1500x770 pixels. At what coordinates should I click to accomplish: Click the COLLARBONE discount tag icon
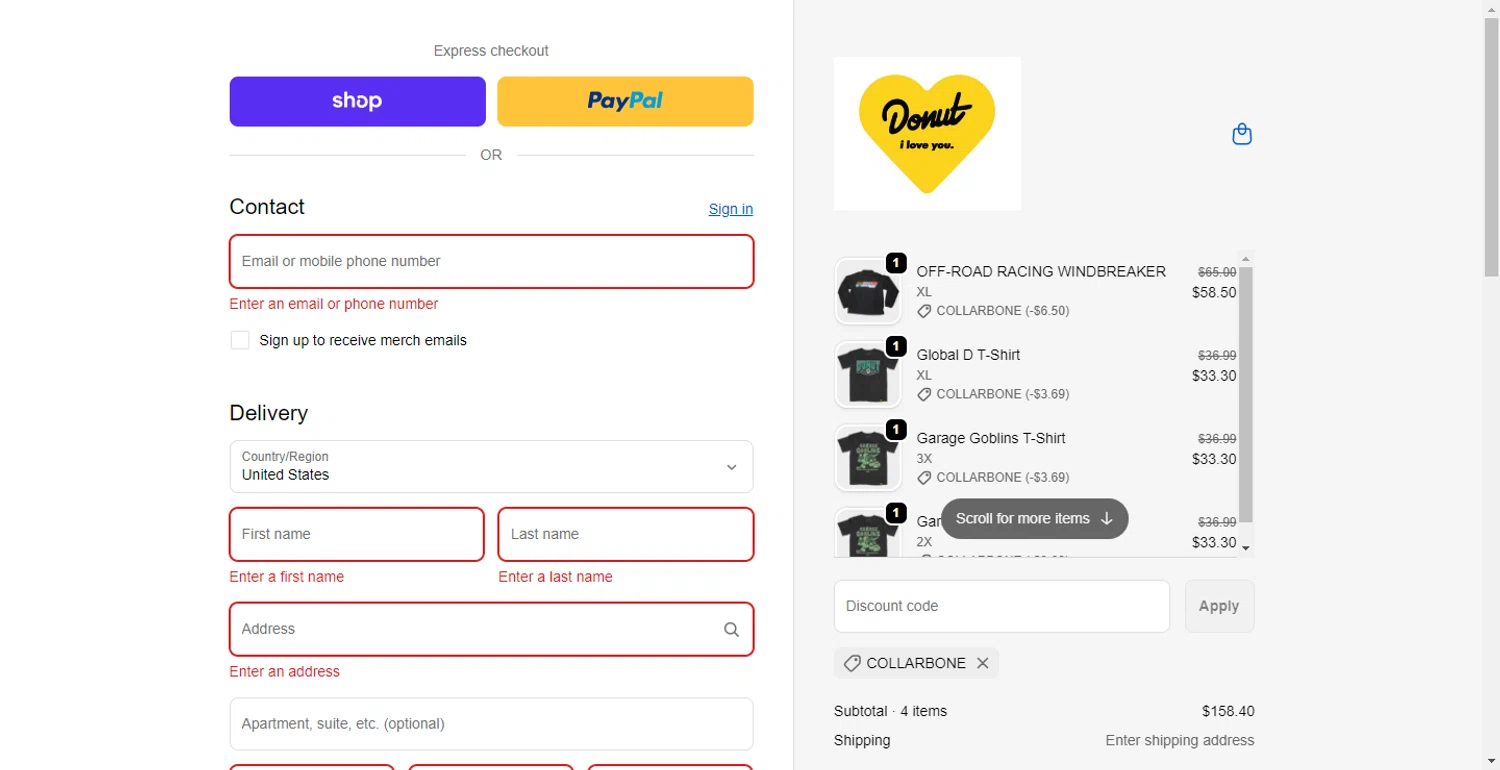[852, 663]
